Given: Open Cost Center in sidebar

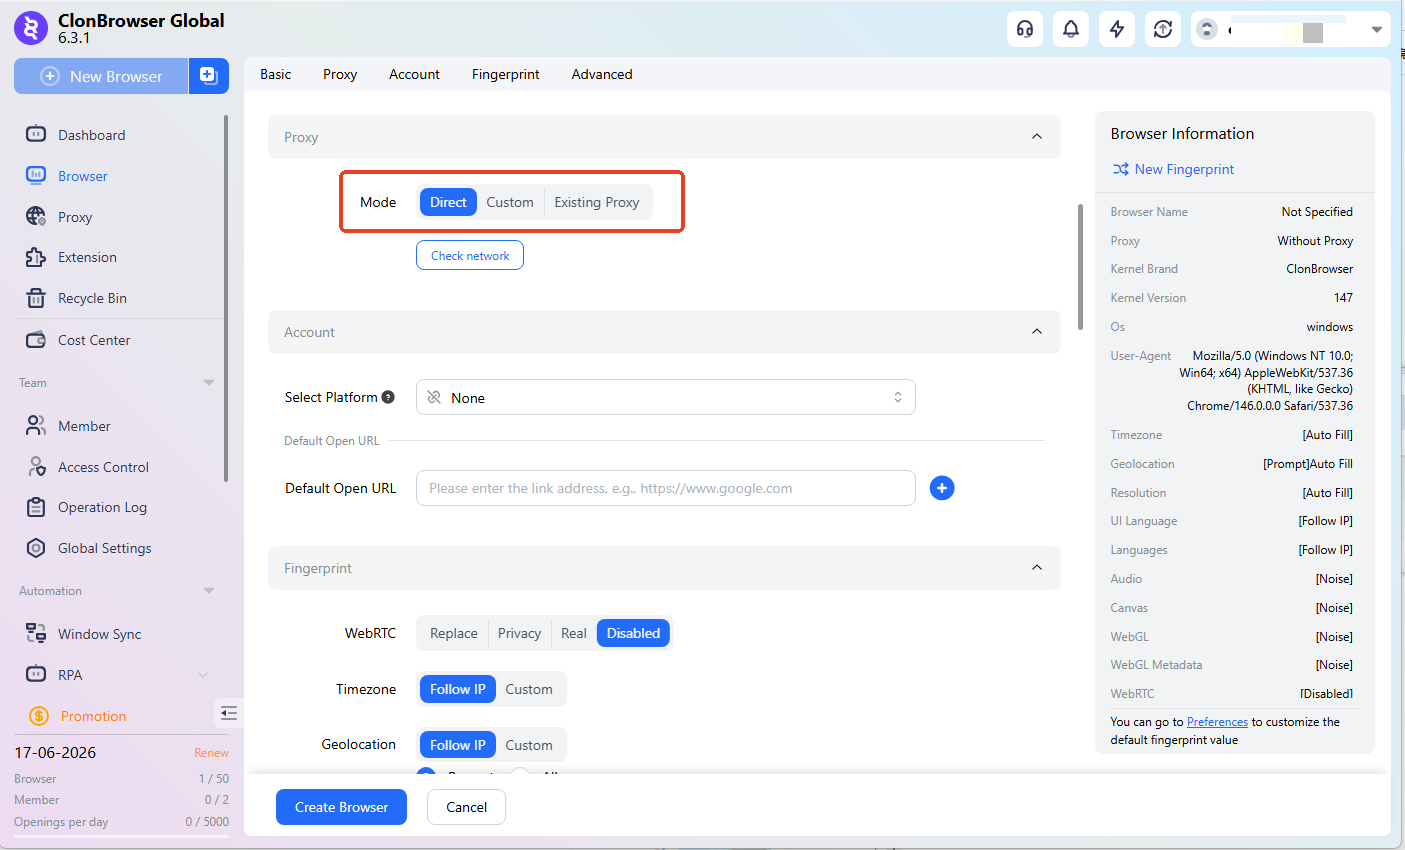Looking at the screenshot, I should pyautogui.click(x=94, y=340).
